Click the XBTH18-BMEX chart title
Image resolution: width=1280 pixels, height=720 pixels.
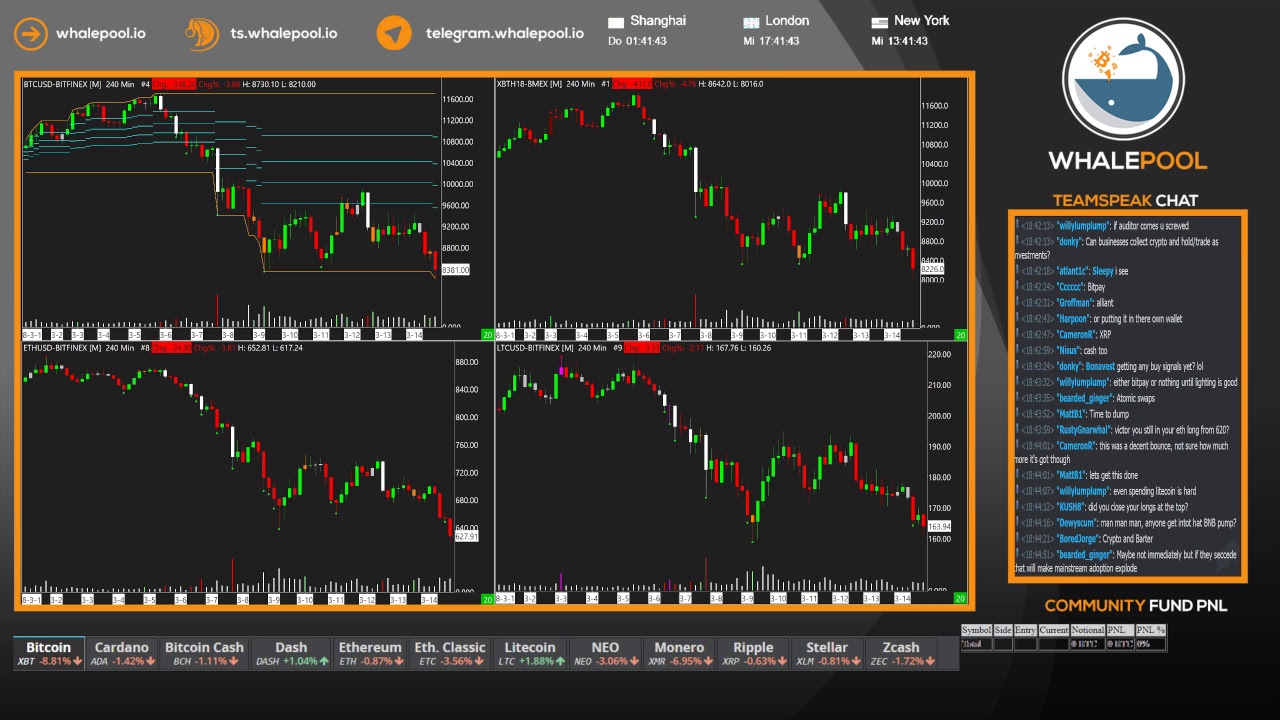point(530,84)
